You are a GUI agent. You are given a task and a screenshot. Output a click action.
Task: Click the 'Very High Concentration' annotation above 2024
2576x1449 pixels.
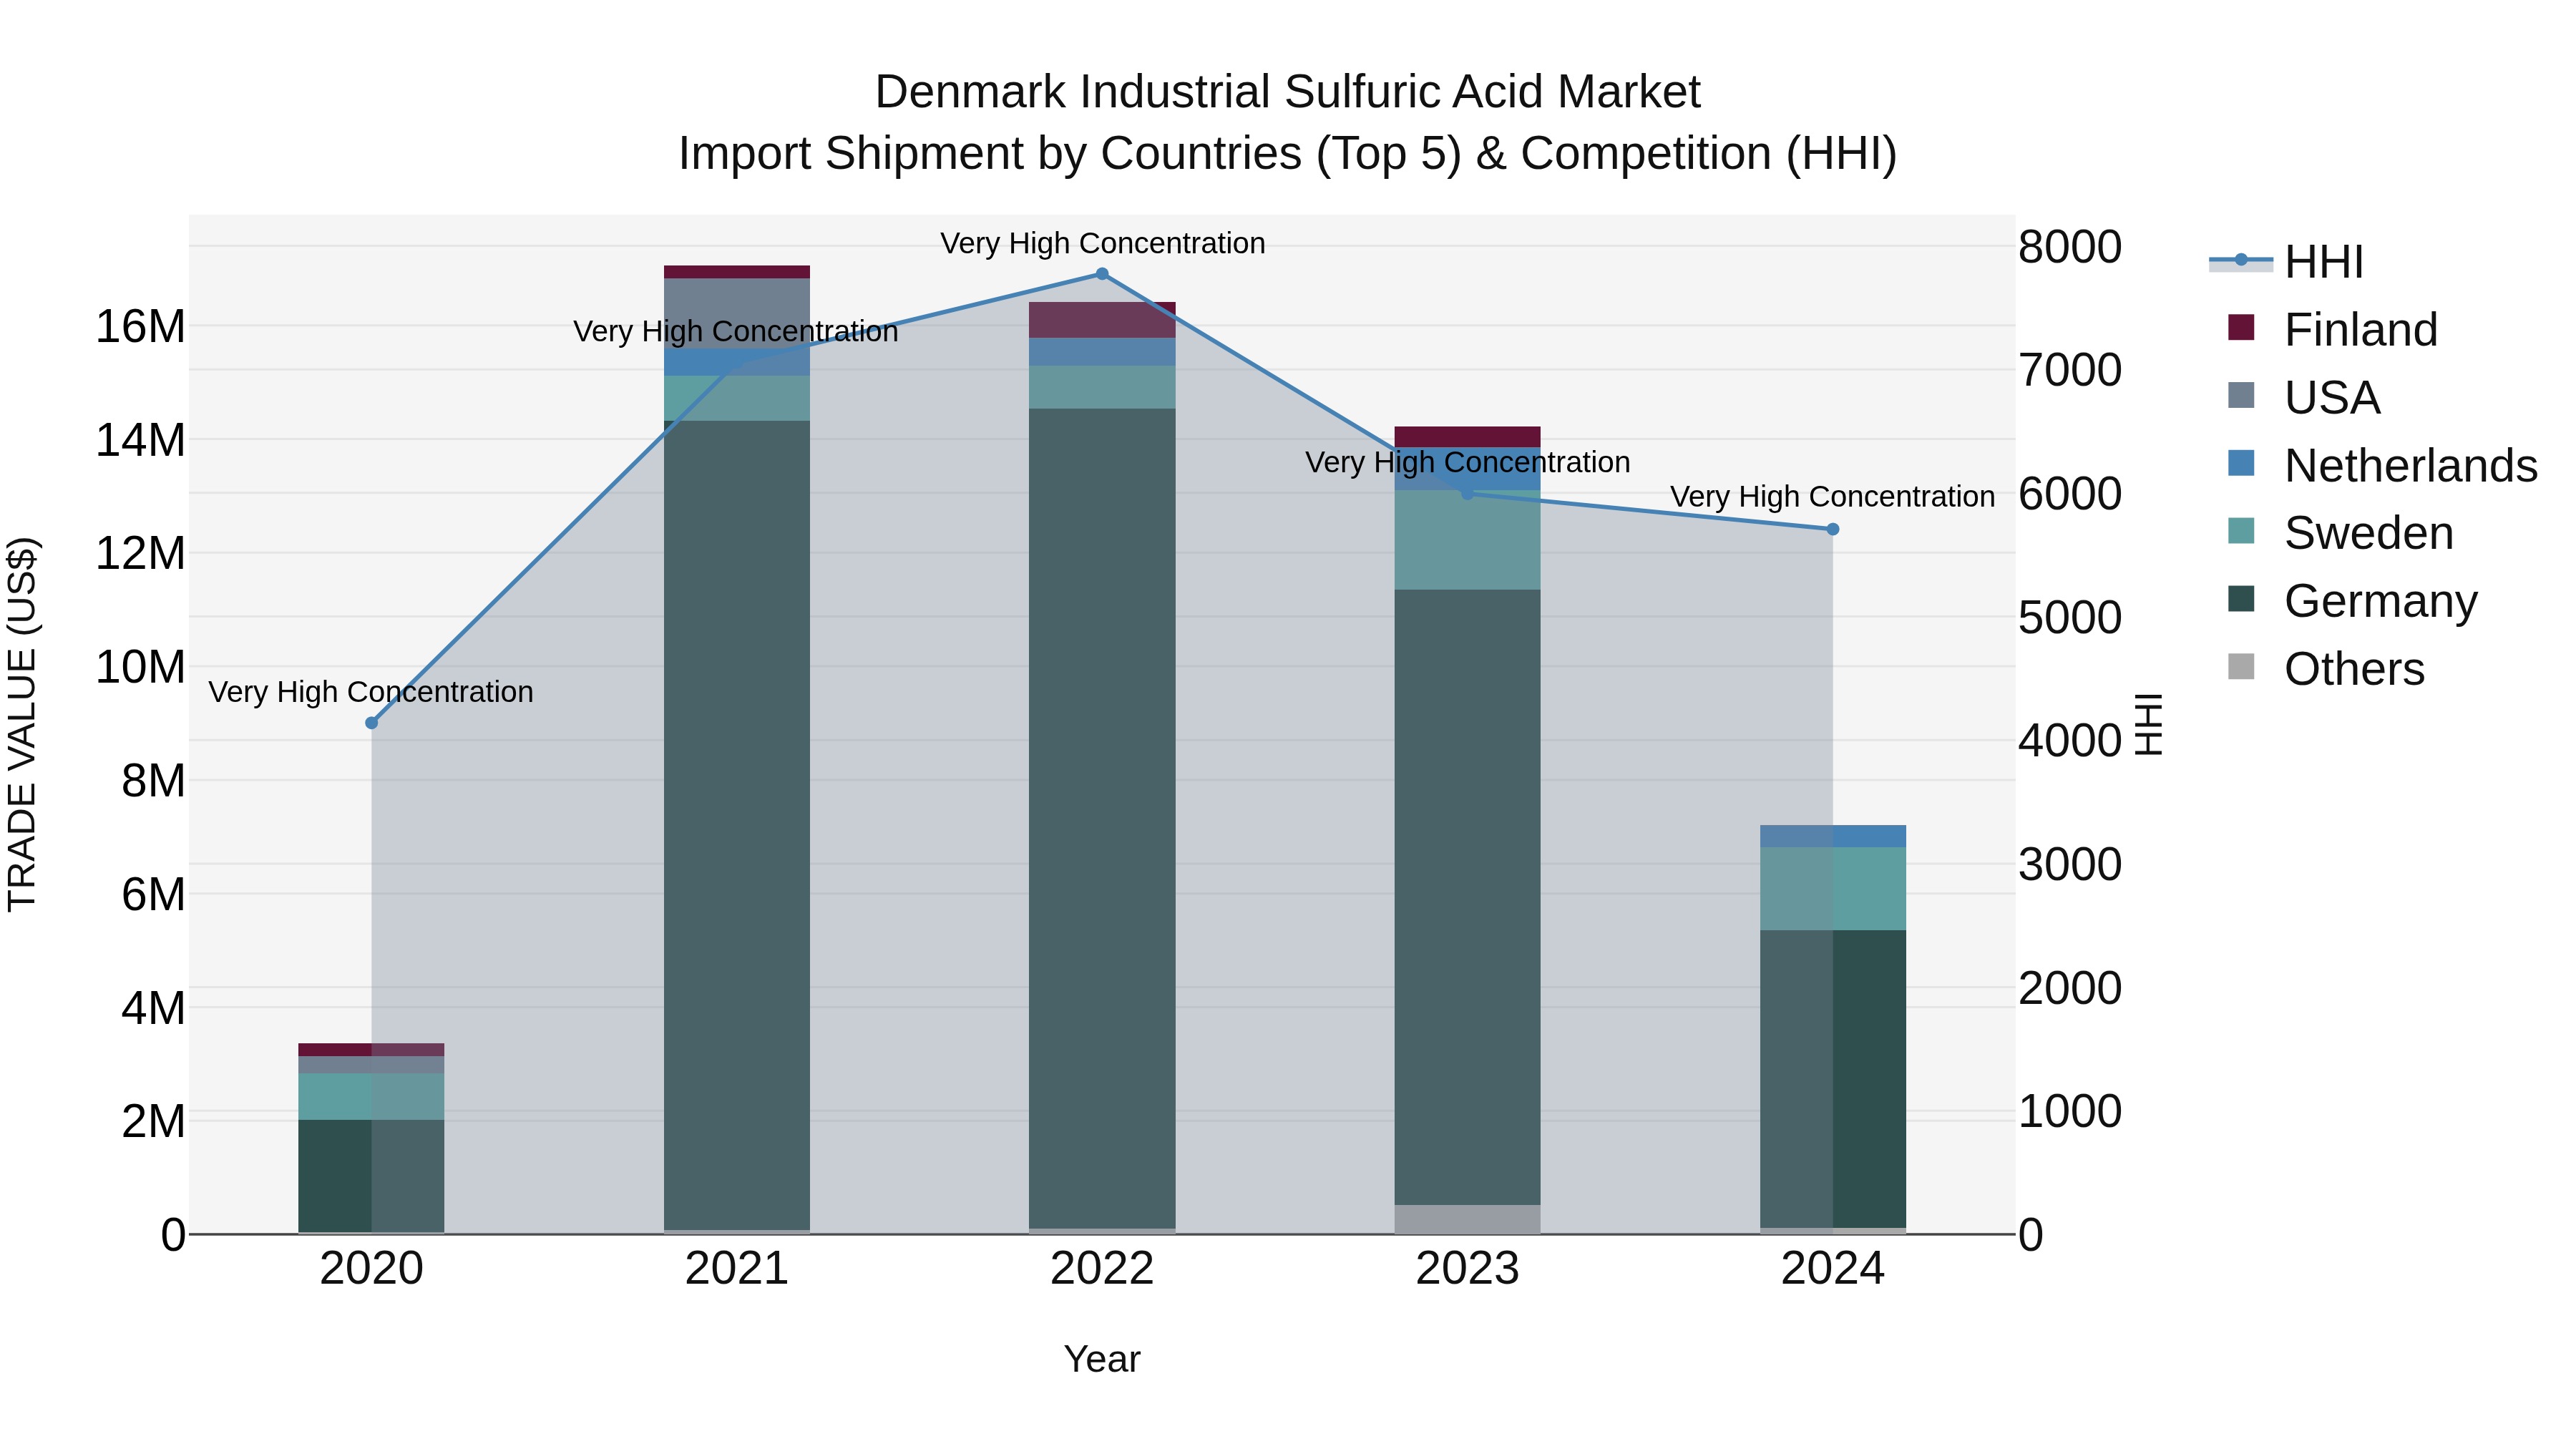click(1833, 496)
